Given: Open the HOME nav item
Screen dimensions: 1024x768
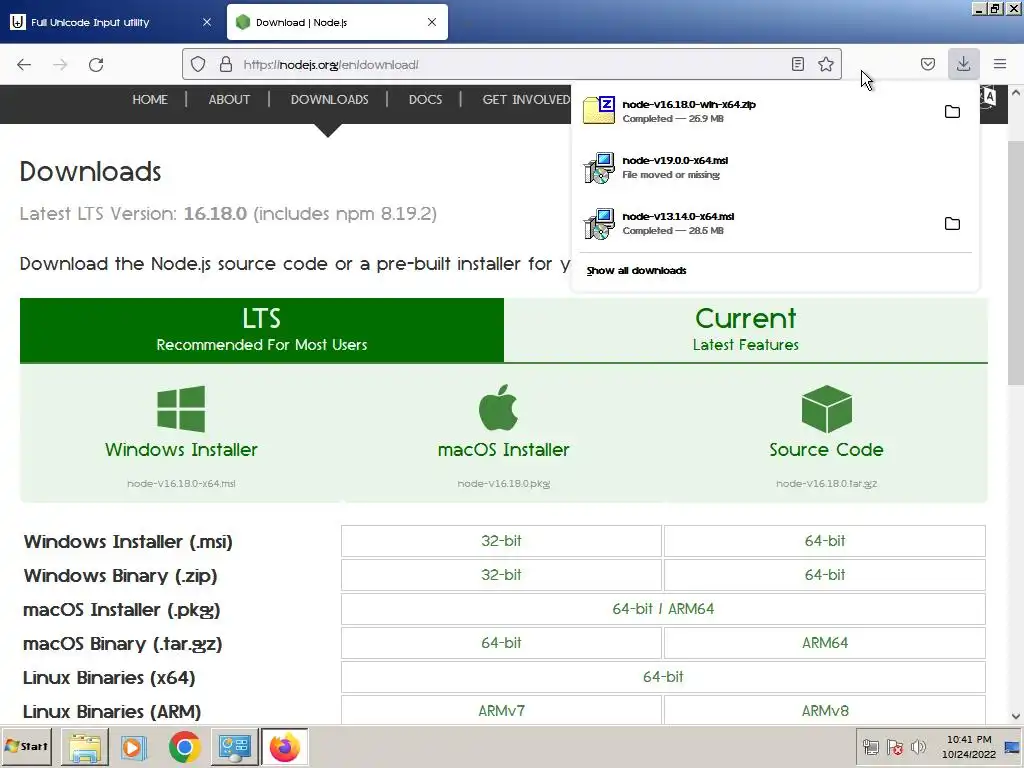Looking at the screenshot, I should pyautogui.click(x=150, y=99).
